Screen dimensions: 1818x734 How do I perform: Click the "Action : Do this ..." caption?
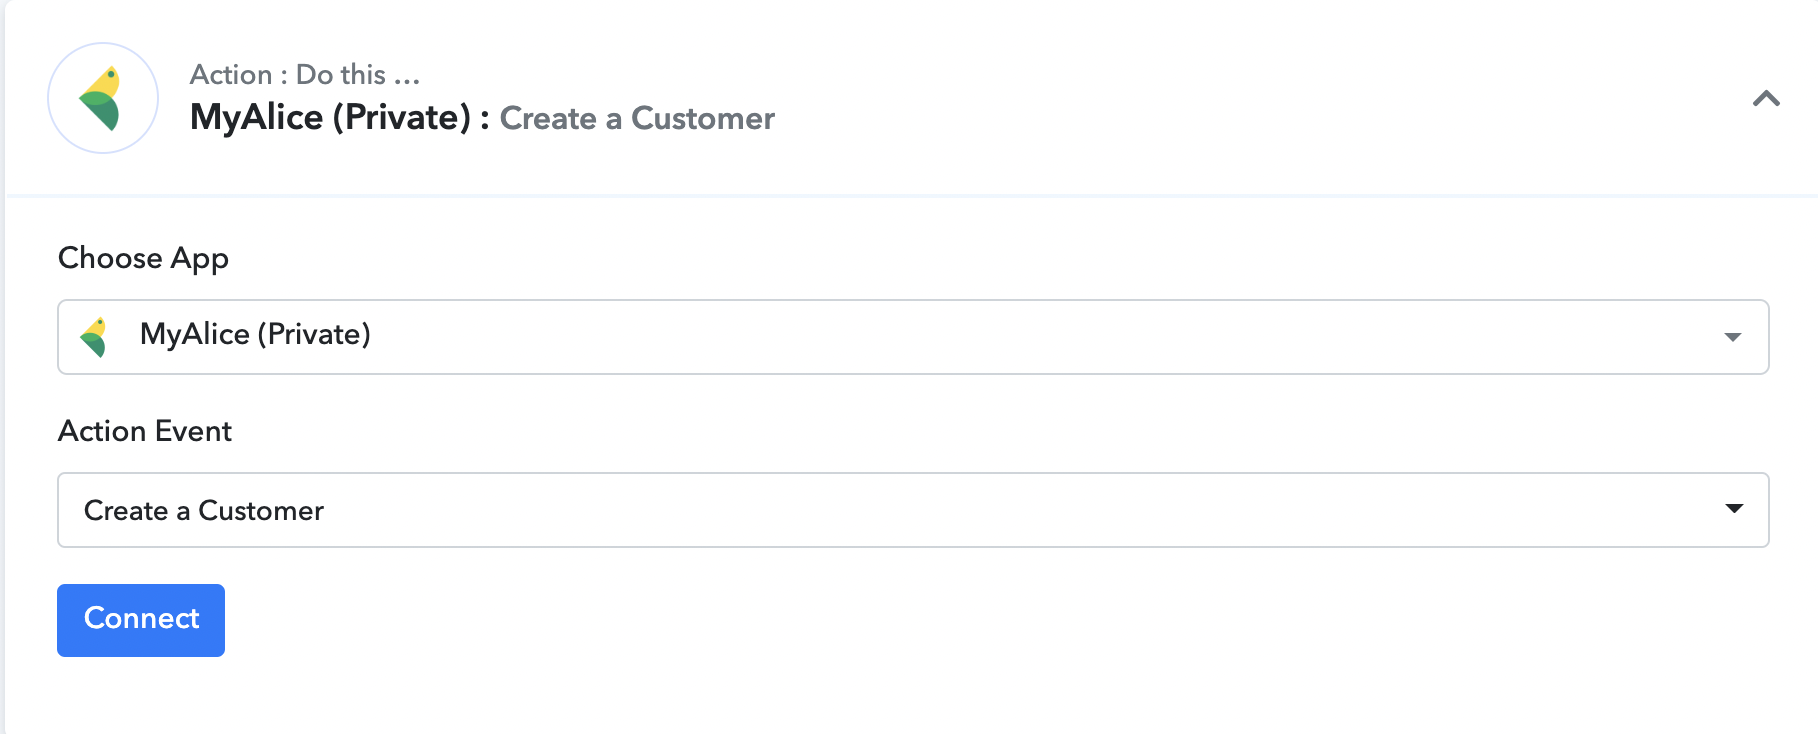(305, 75)
